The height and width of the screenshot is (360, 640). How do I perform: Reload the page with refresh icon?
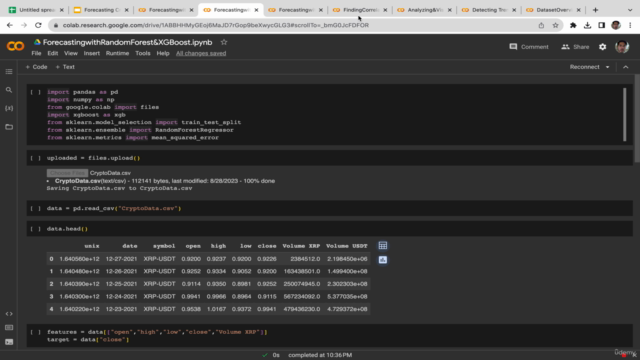click(38, 25)
